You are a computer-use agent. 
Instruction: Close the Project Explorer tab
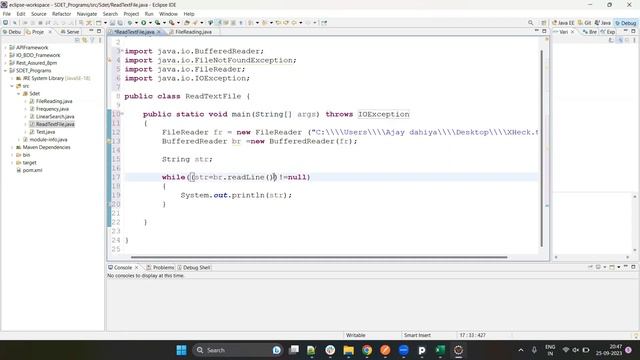(50, 32)
